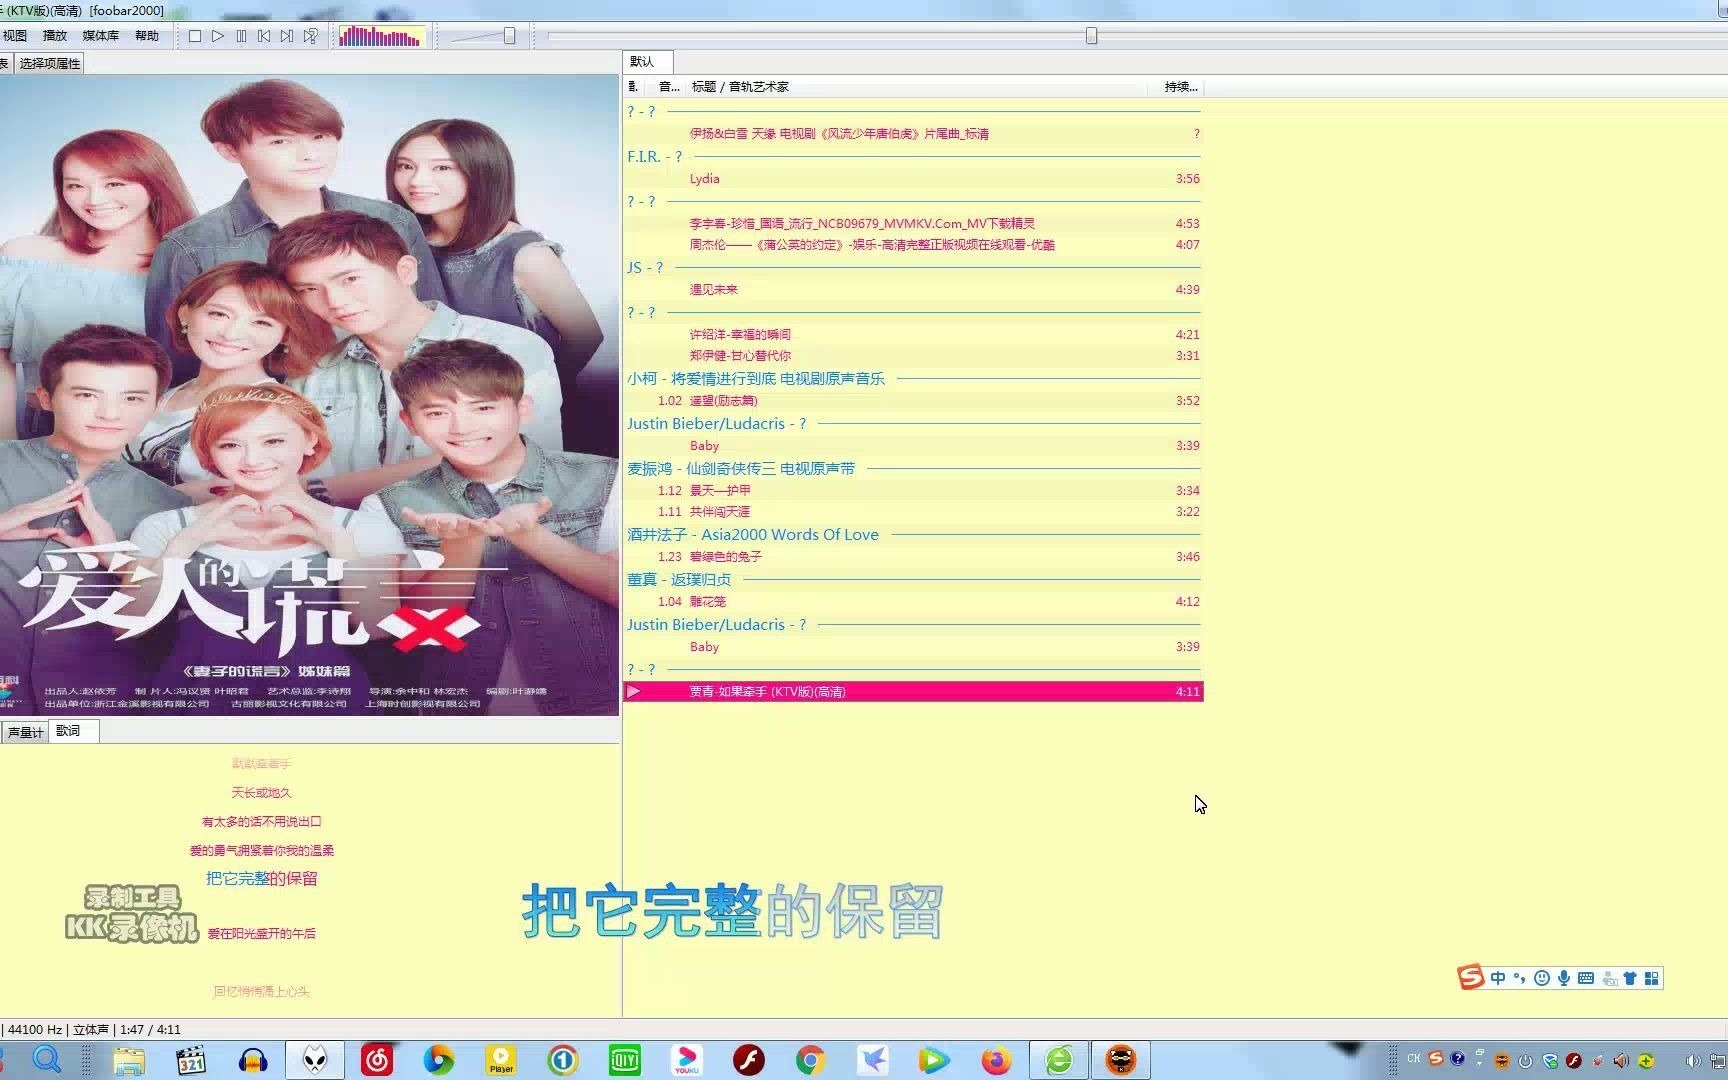Screen dimensions: 1728x1080
Task: Open the Firefox taskbar icon
Action: [996, 1060]
